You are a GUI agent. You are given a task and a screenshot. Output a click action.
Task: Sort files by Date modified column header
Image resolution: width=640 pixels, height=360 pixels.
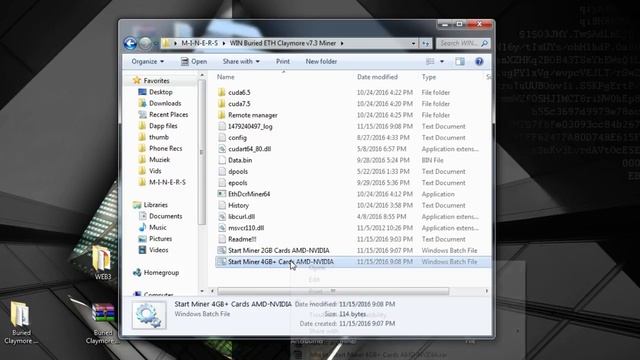(x=377, y=77)
